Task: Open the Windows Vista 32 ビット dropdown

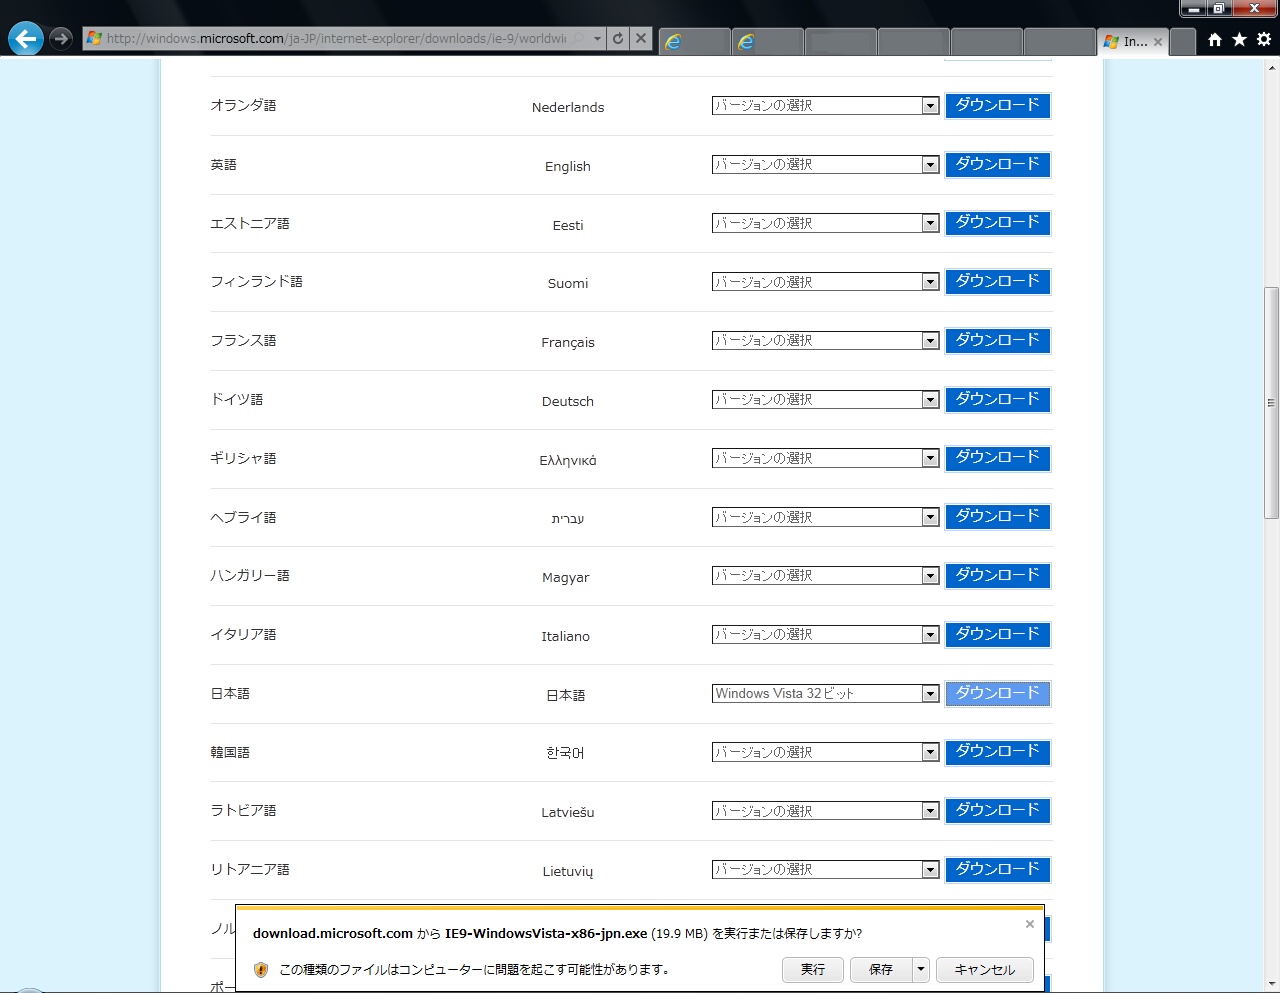Action: (826, 694)
